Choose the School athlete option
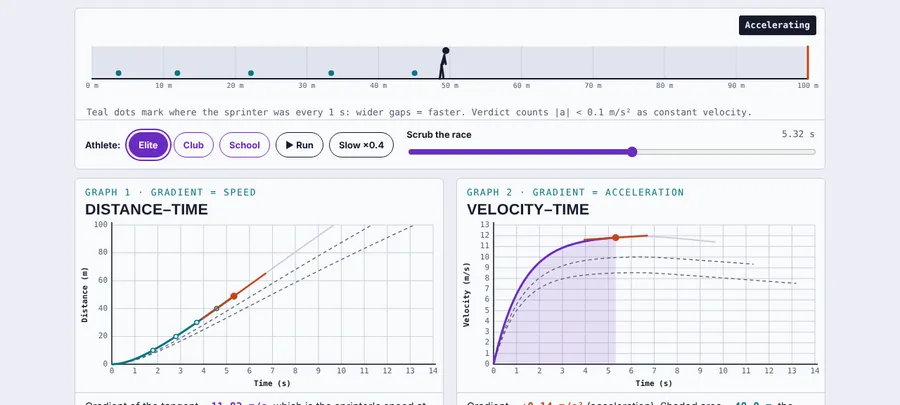 pos(245,145)
